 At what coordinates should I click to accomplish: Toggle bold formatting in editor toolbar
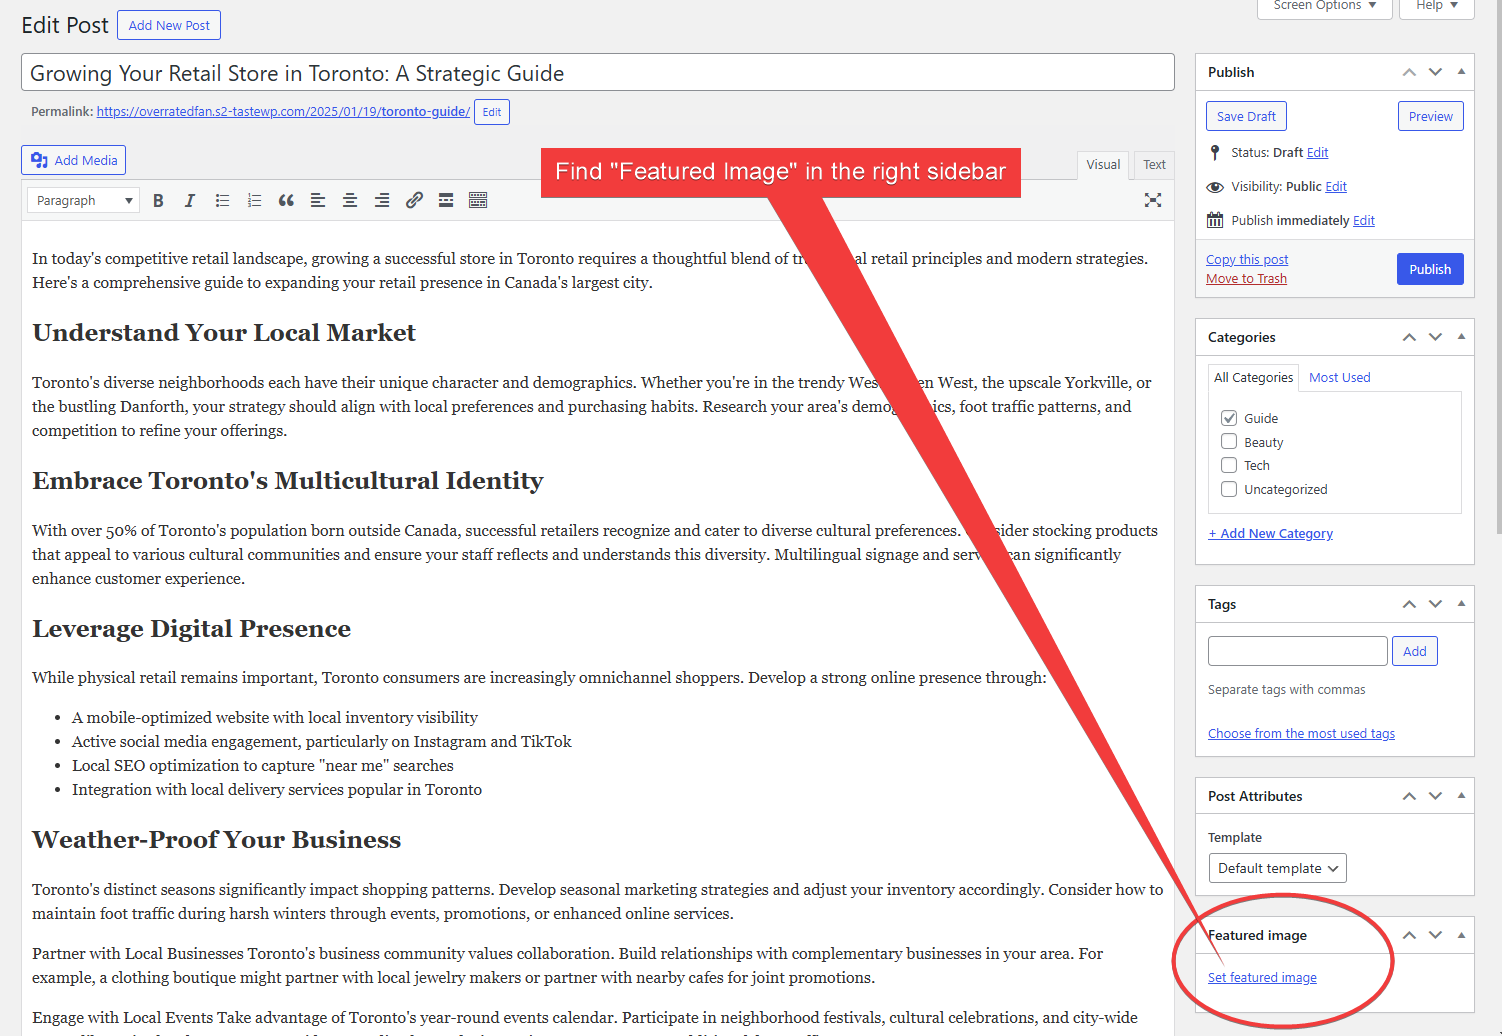[158, 201]
